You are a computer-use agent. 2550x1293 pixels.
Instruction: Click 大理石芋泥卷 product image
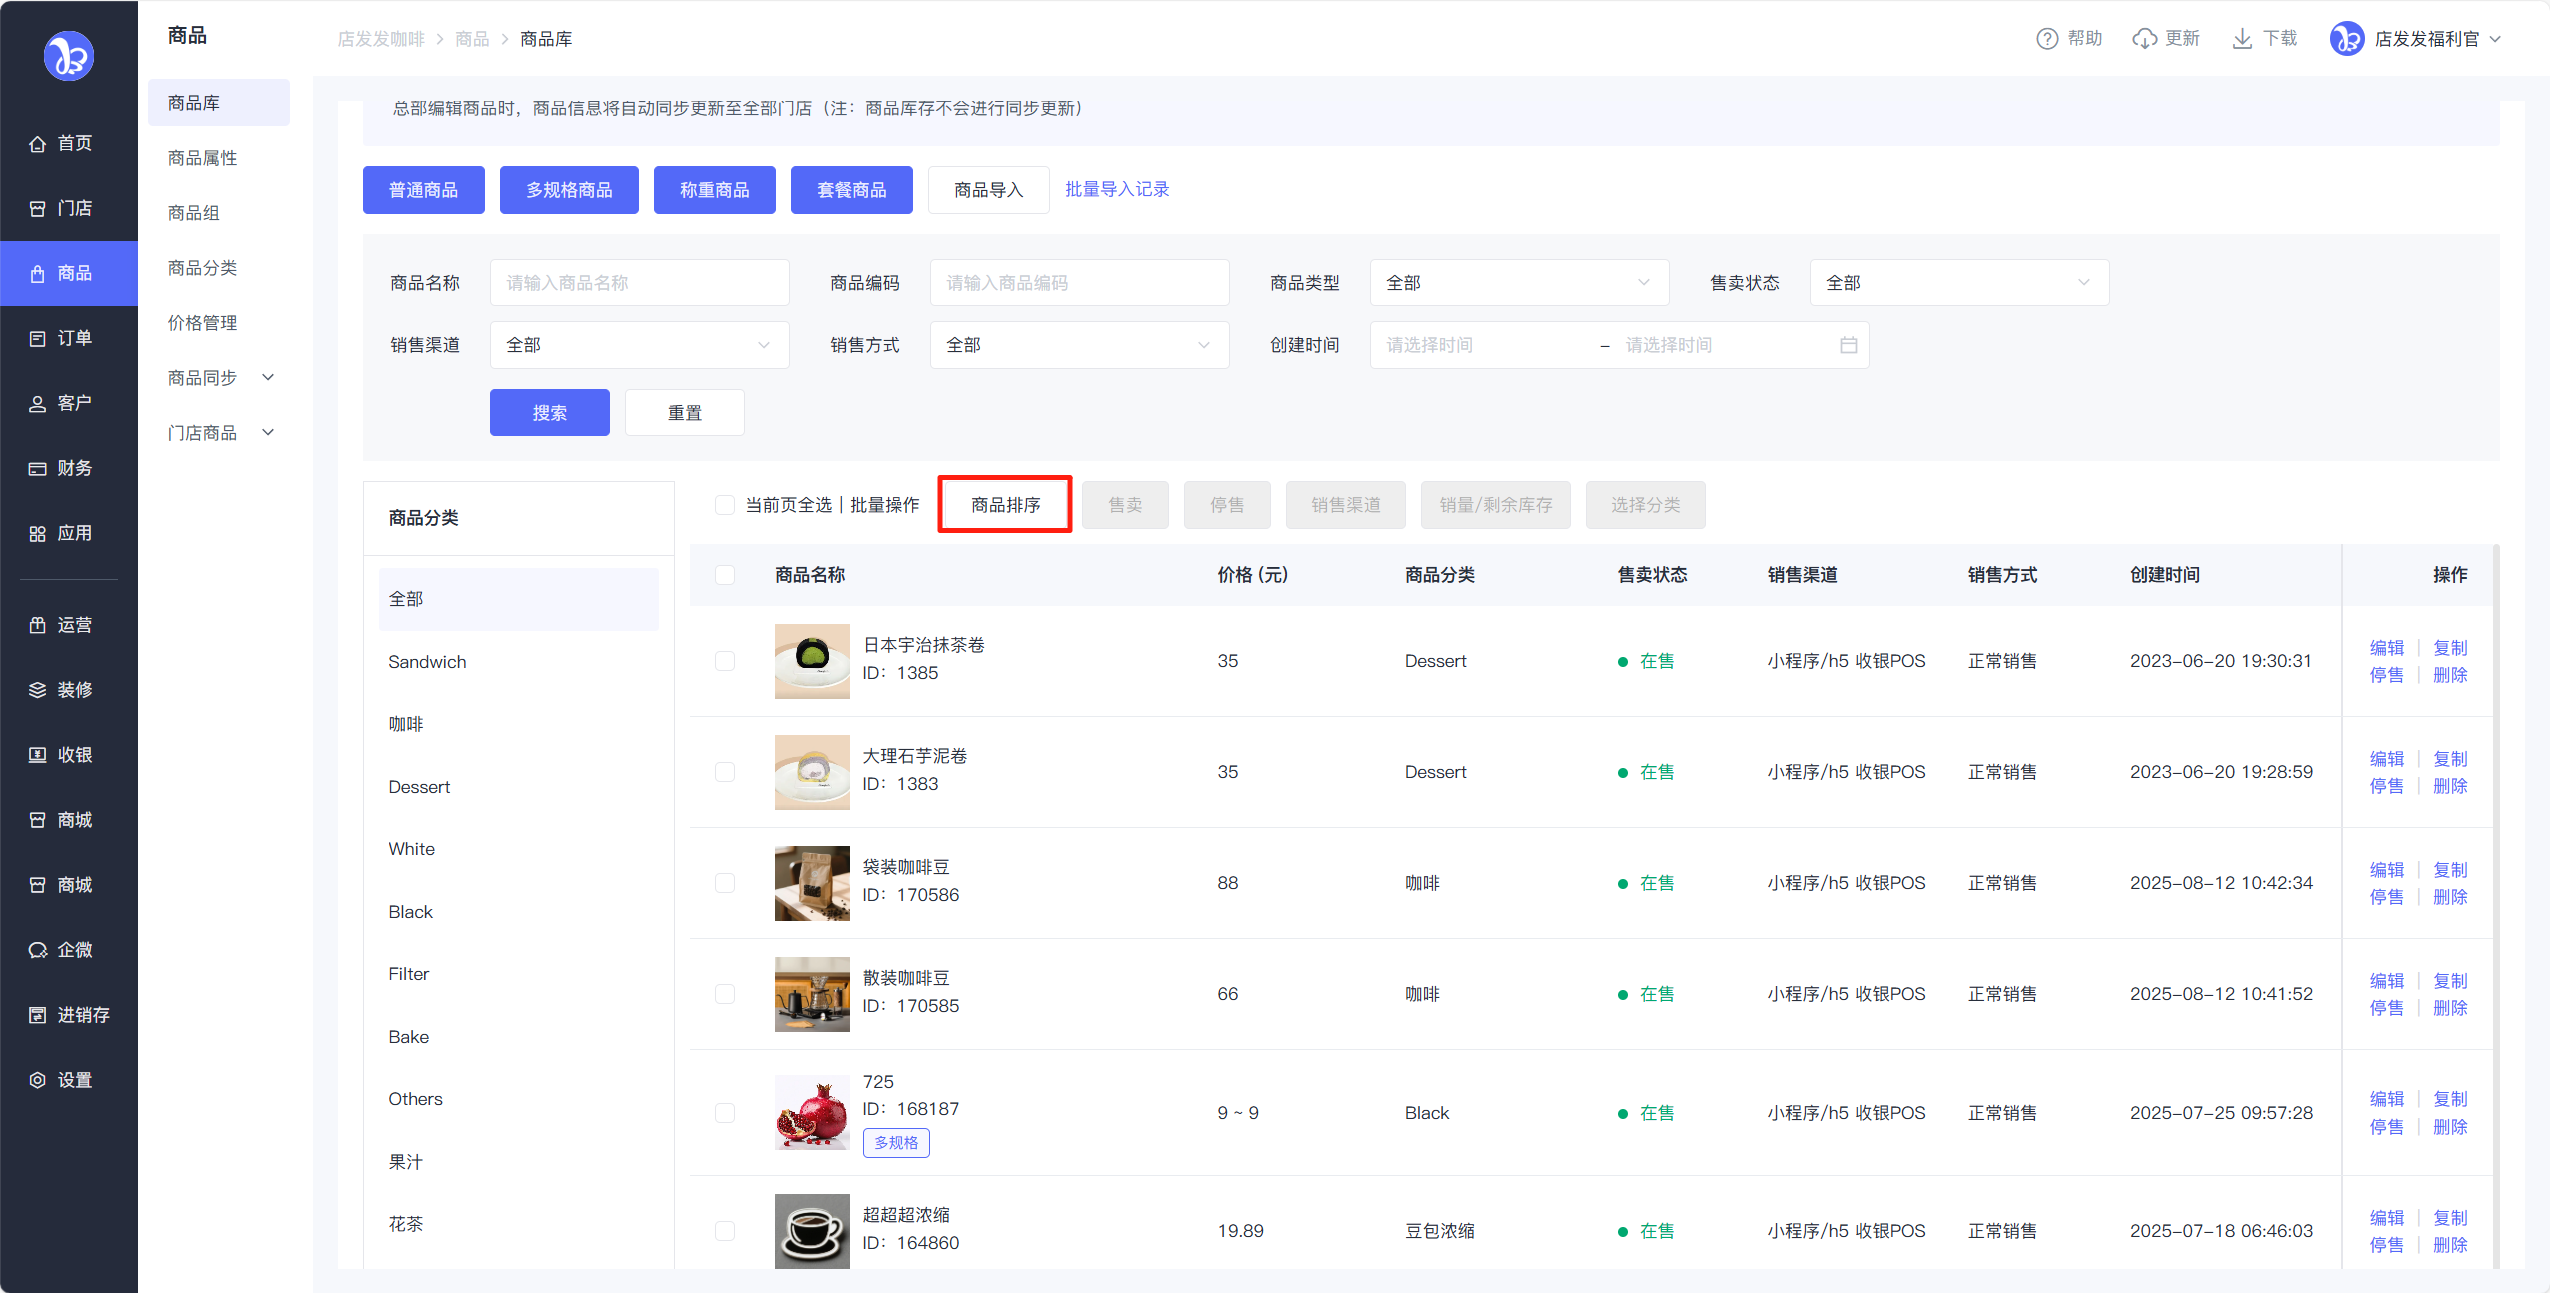click(x=812, y=772)
